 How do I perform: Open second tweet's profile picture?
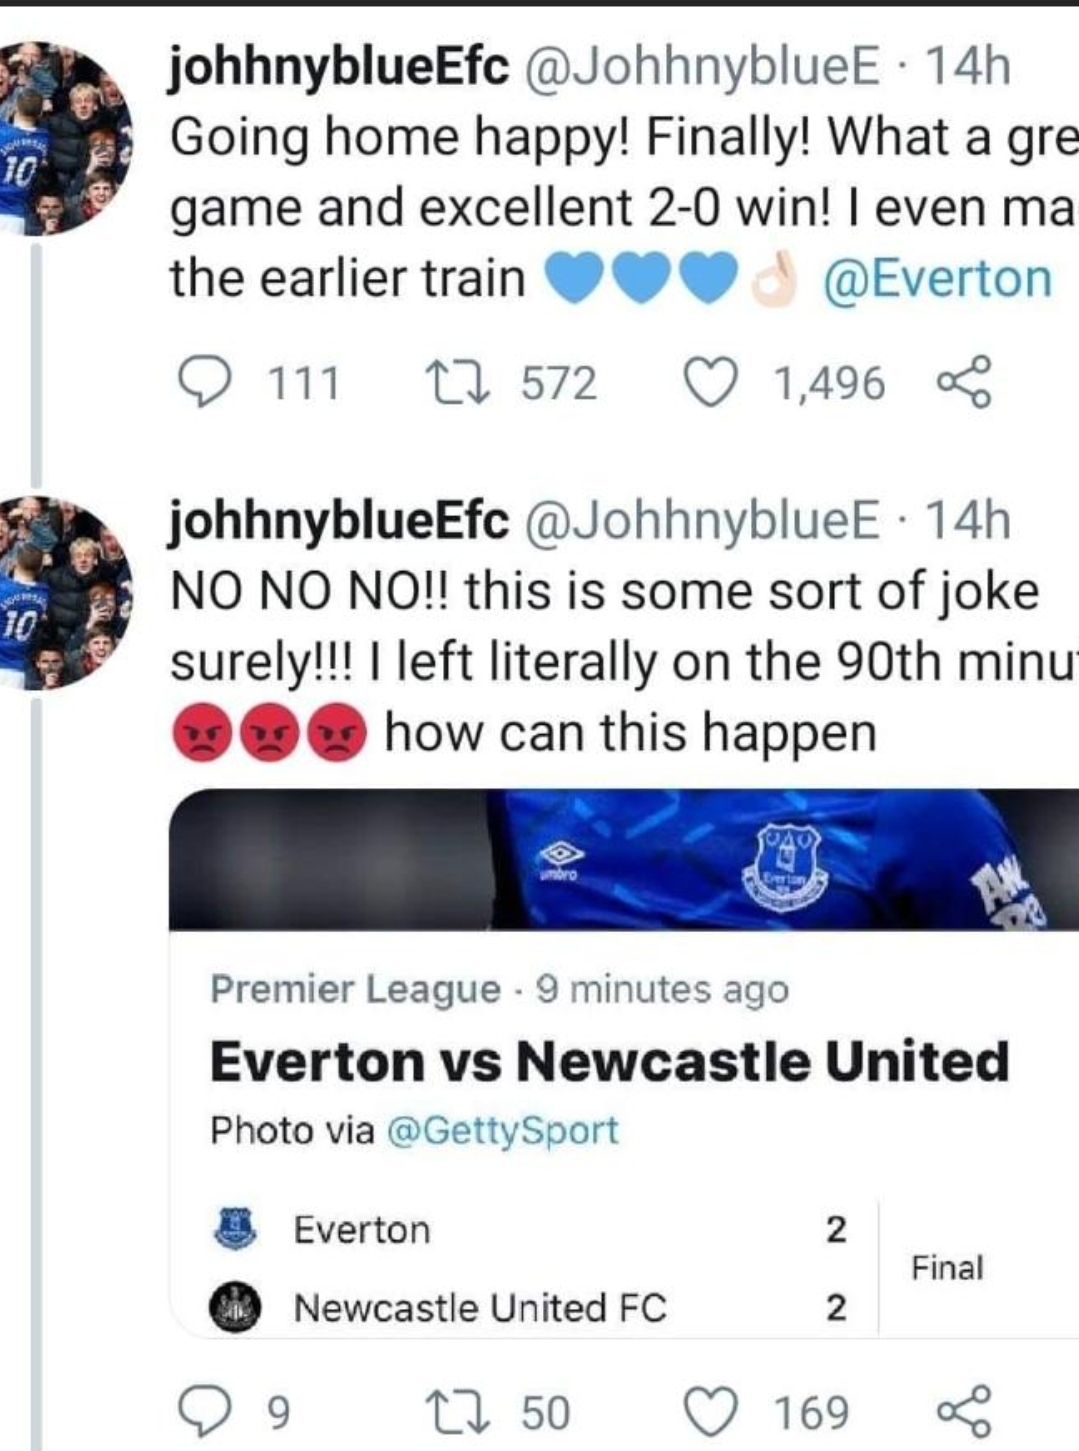point(65,593)
